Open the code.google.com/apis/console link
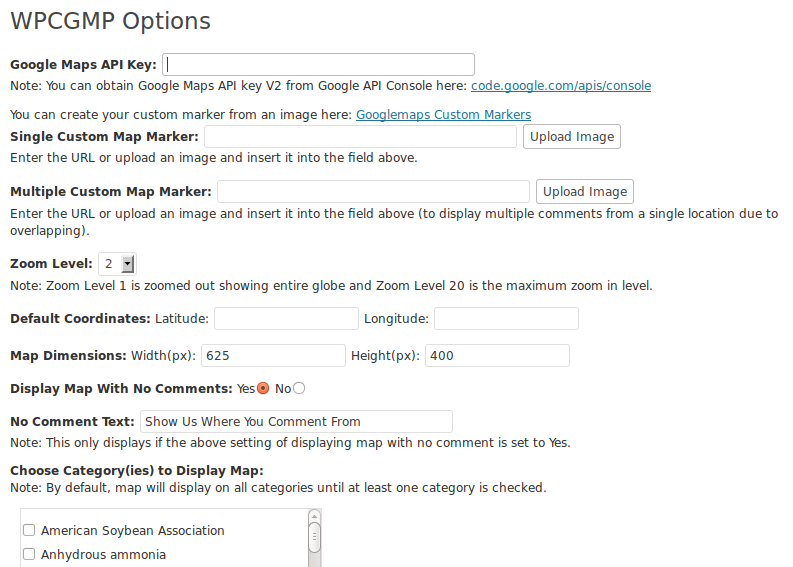Screen dimensions: 793x567 561,86
